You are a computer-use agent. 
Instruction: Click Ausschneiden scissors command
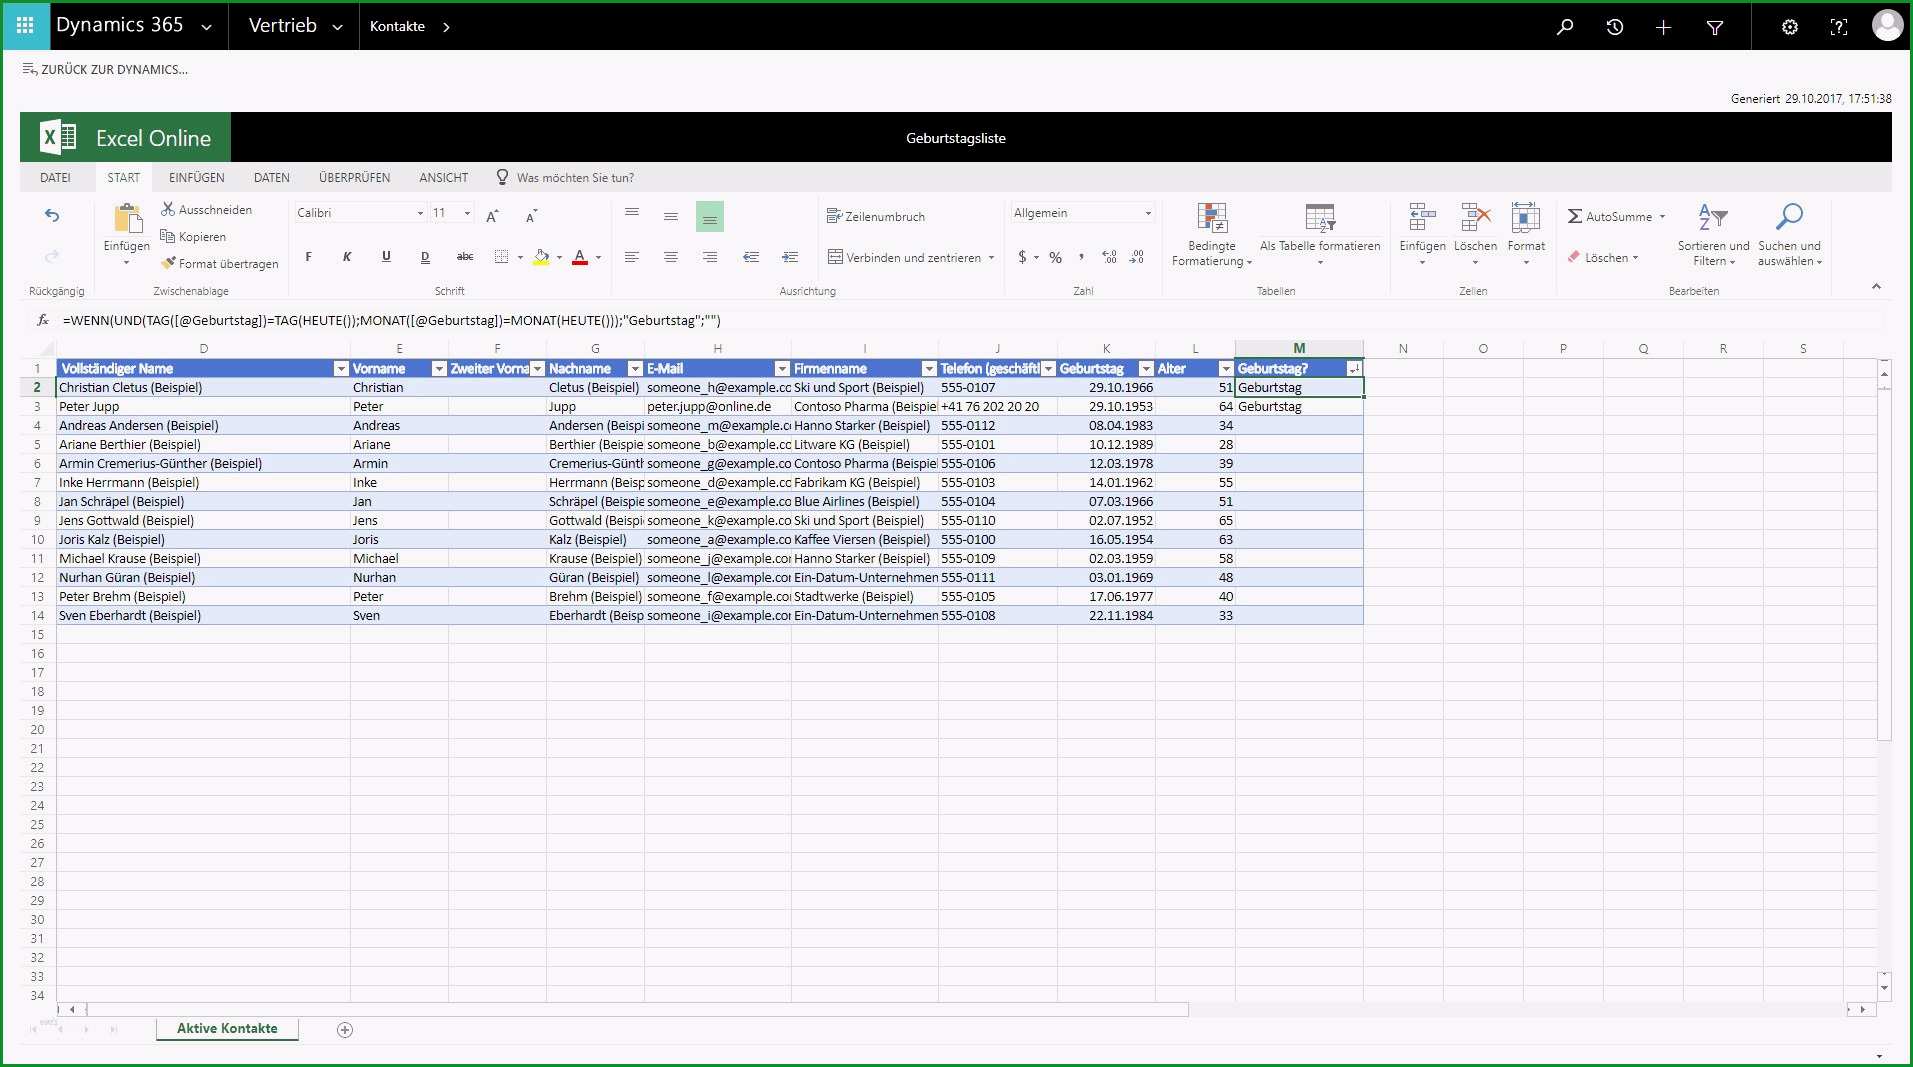(207, 210)
